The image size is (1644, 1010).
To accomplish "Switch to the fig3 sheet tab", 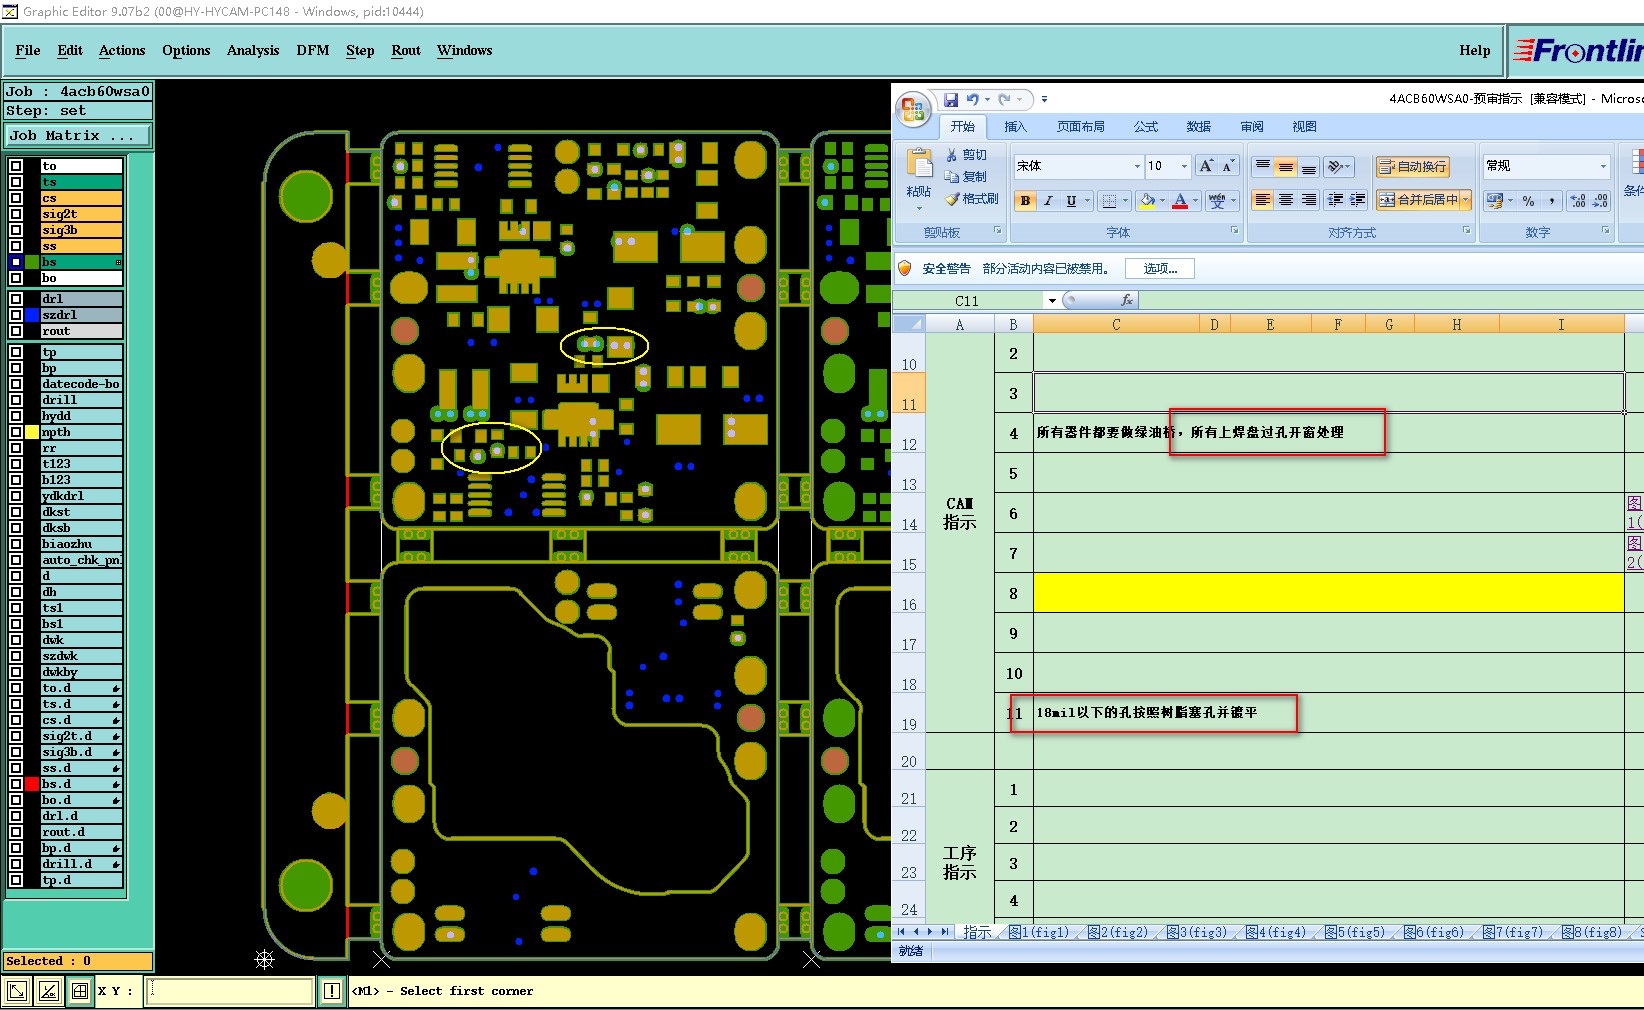I will click(x=1196, y=932).
